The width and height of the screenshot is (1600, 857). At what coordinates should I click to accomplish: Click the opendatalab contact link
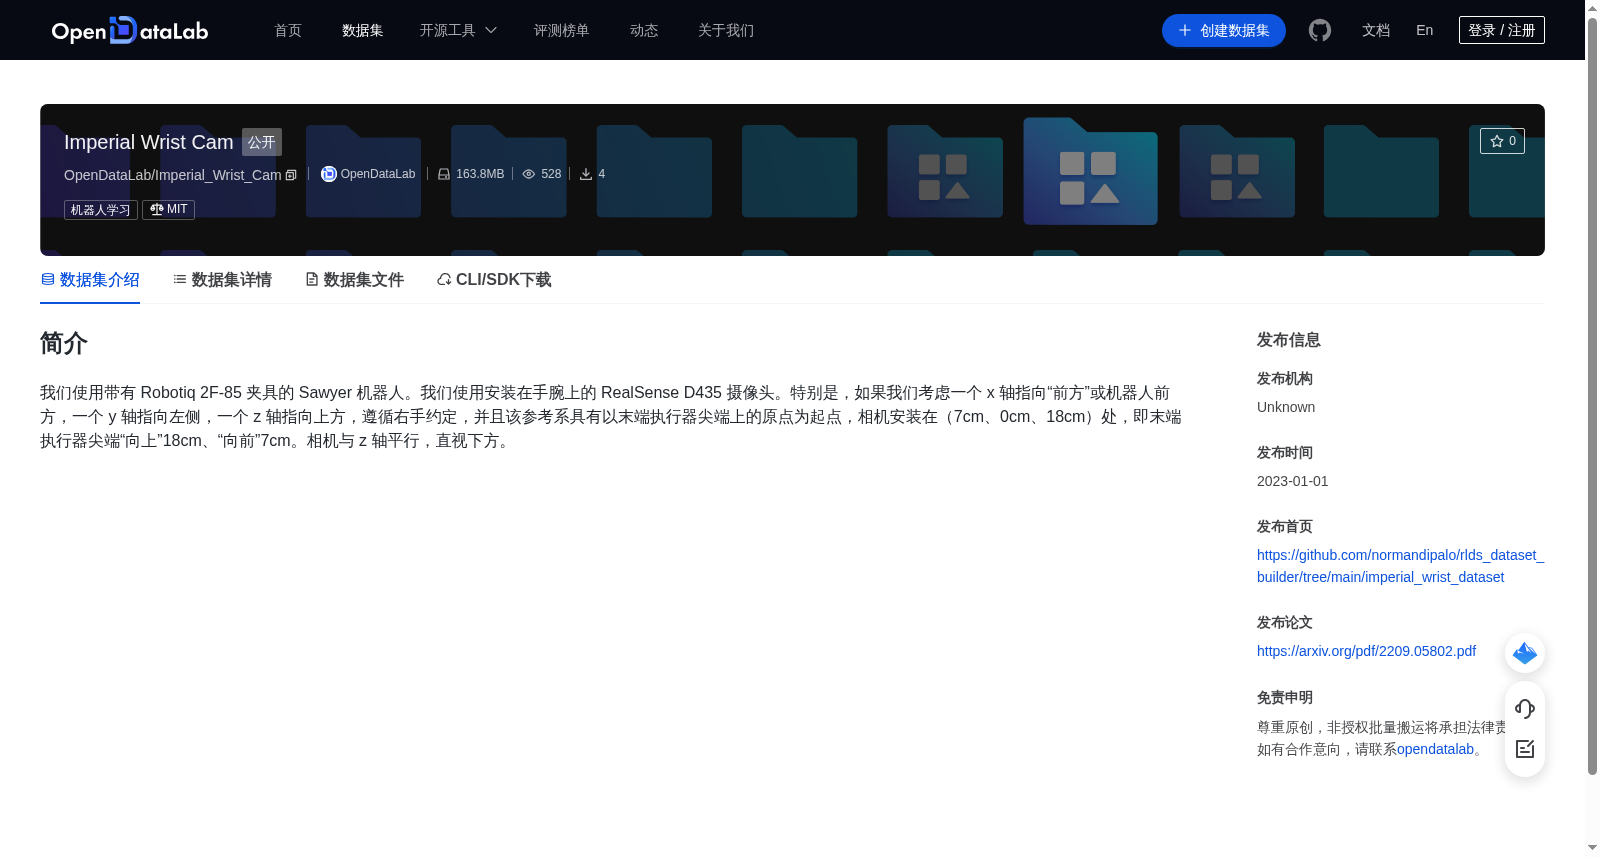1435,749
